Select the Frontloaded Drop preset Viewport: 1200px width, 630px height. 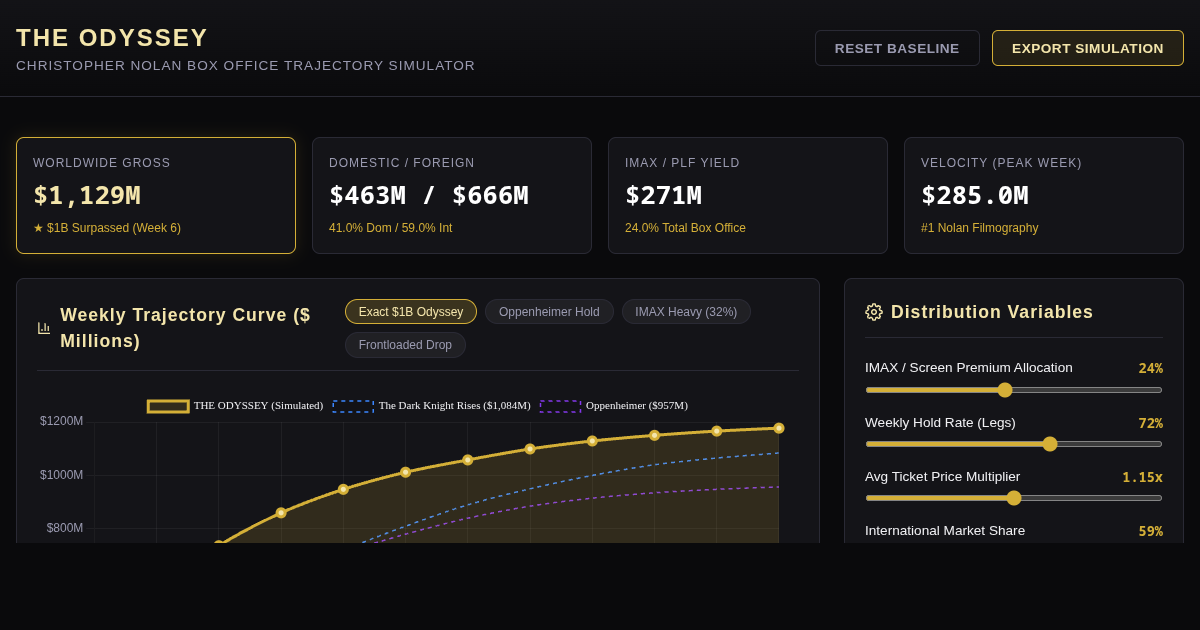(x=405, y=345)
